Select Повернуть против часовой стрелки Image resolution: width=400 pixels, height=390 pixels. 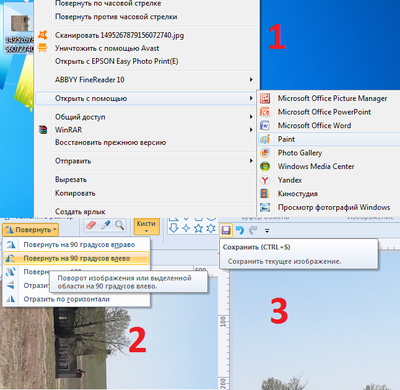point(116,17)
